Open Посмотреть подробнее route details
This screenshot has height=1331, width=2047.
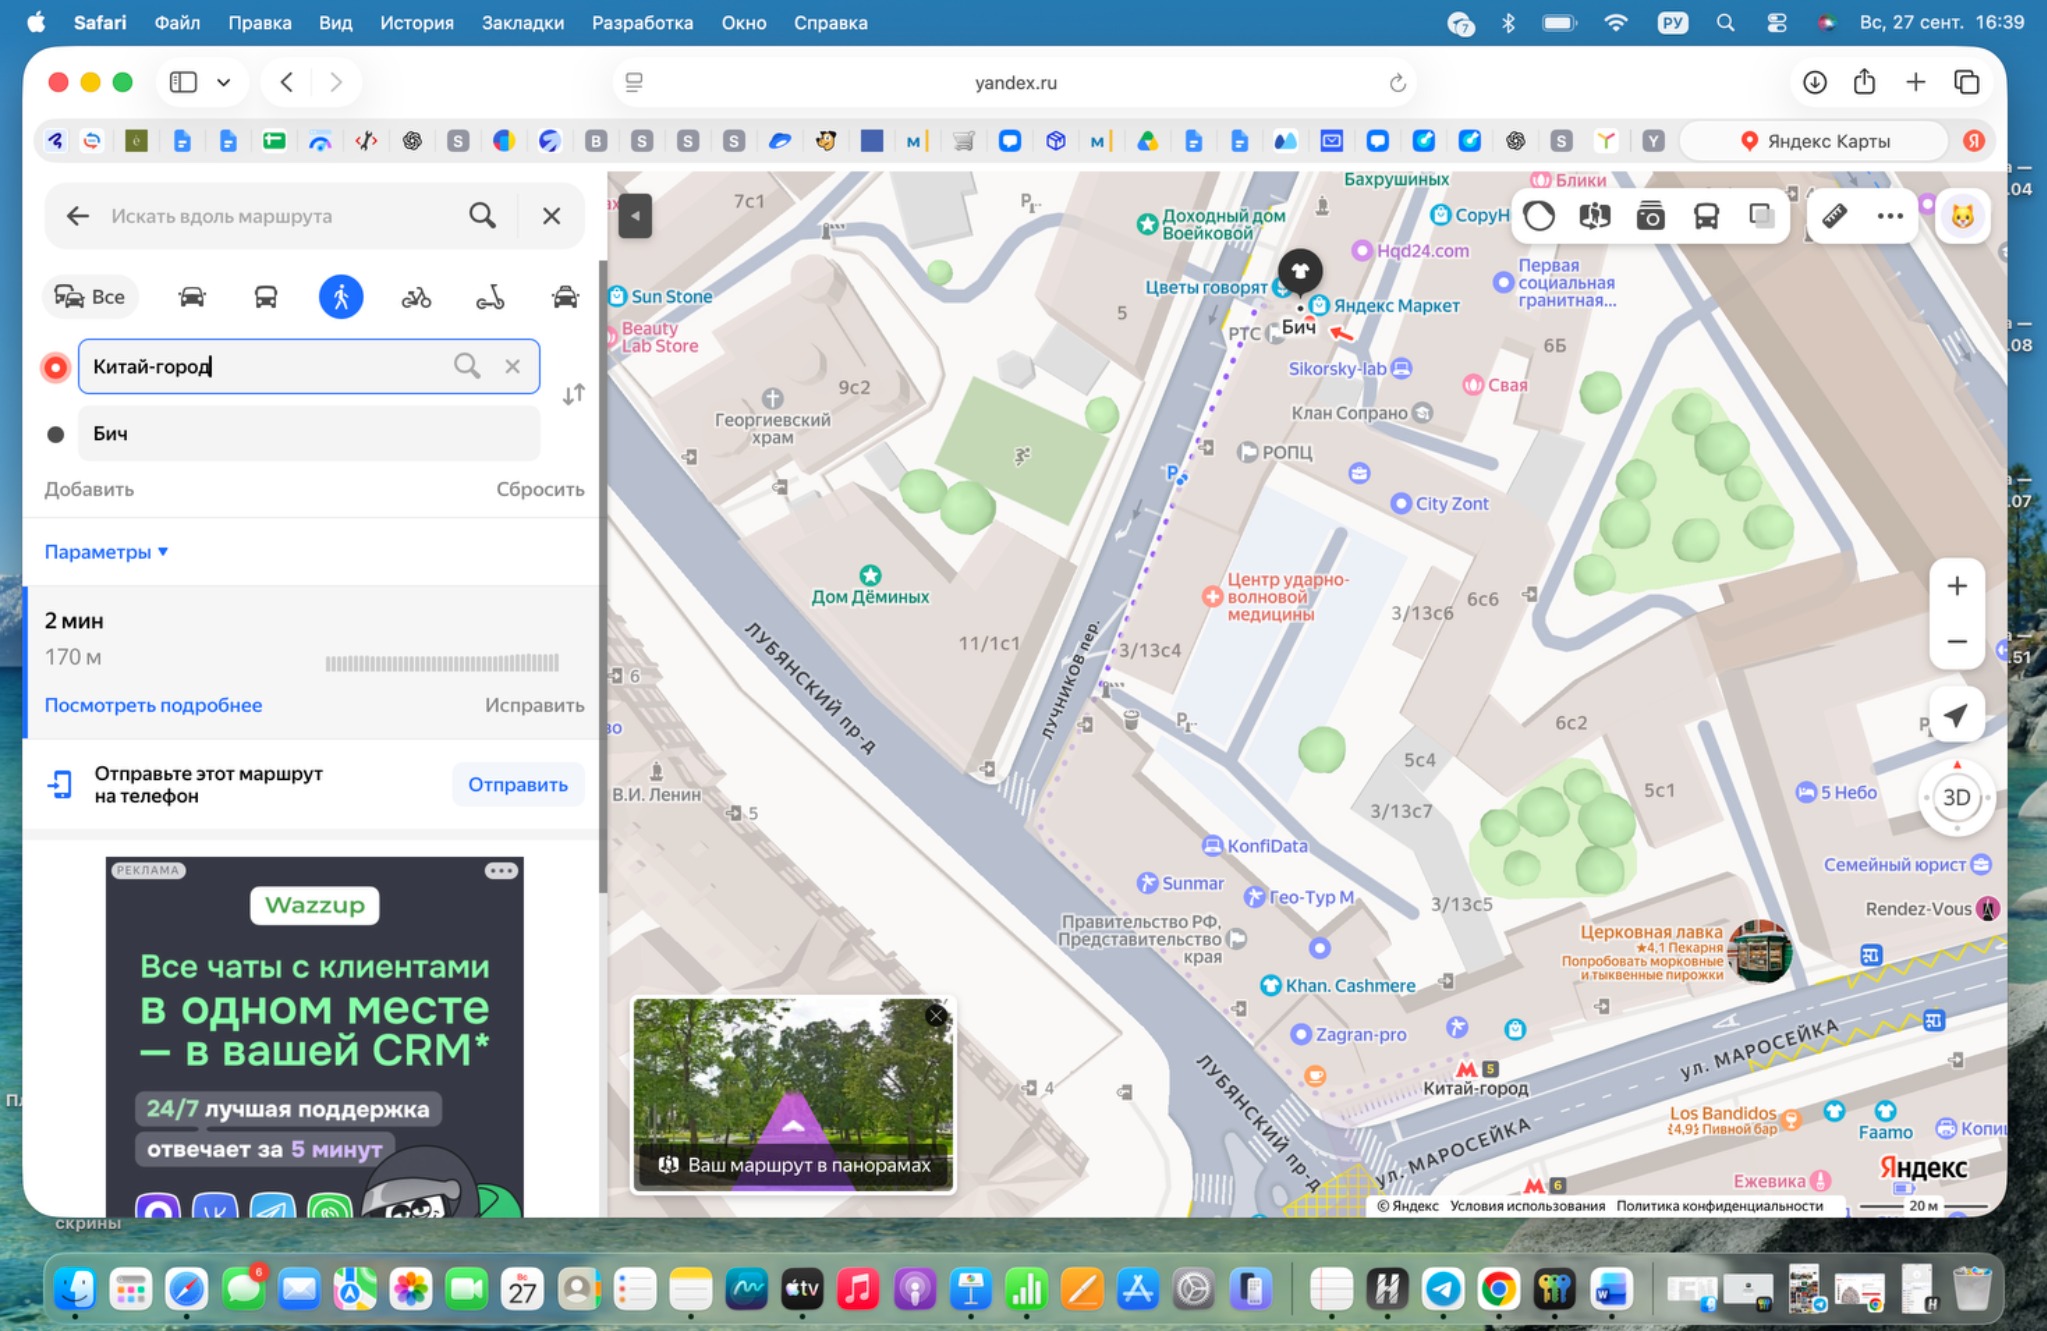coord(153,705)
